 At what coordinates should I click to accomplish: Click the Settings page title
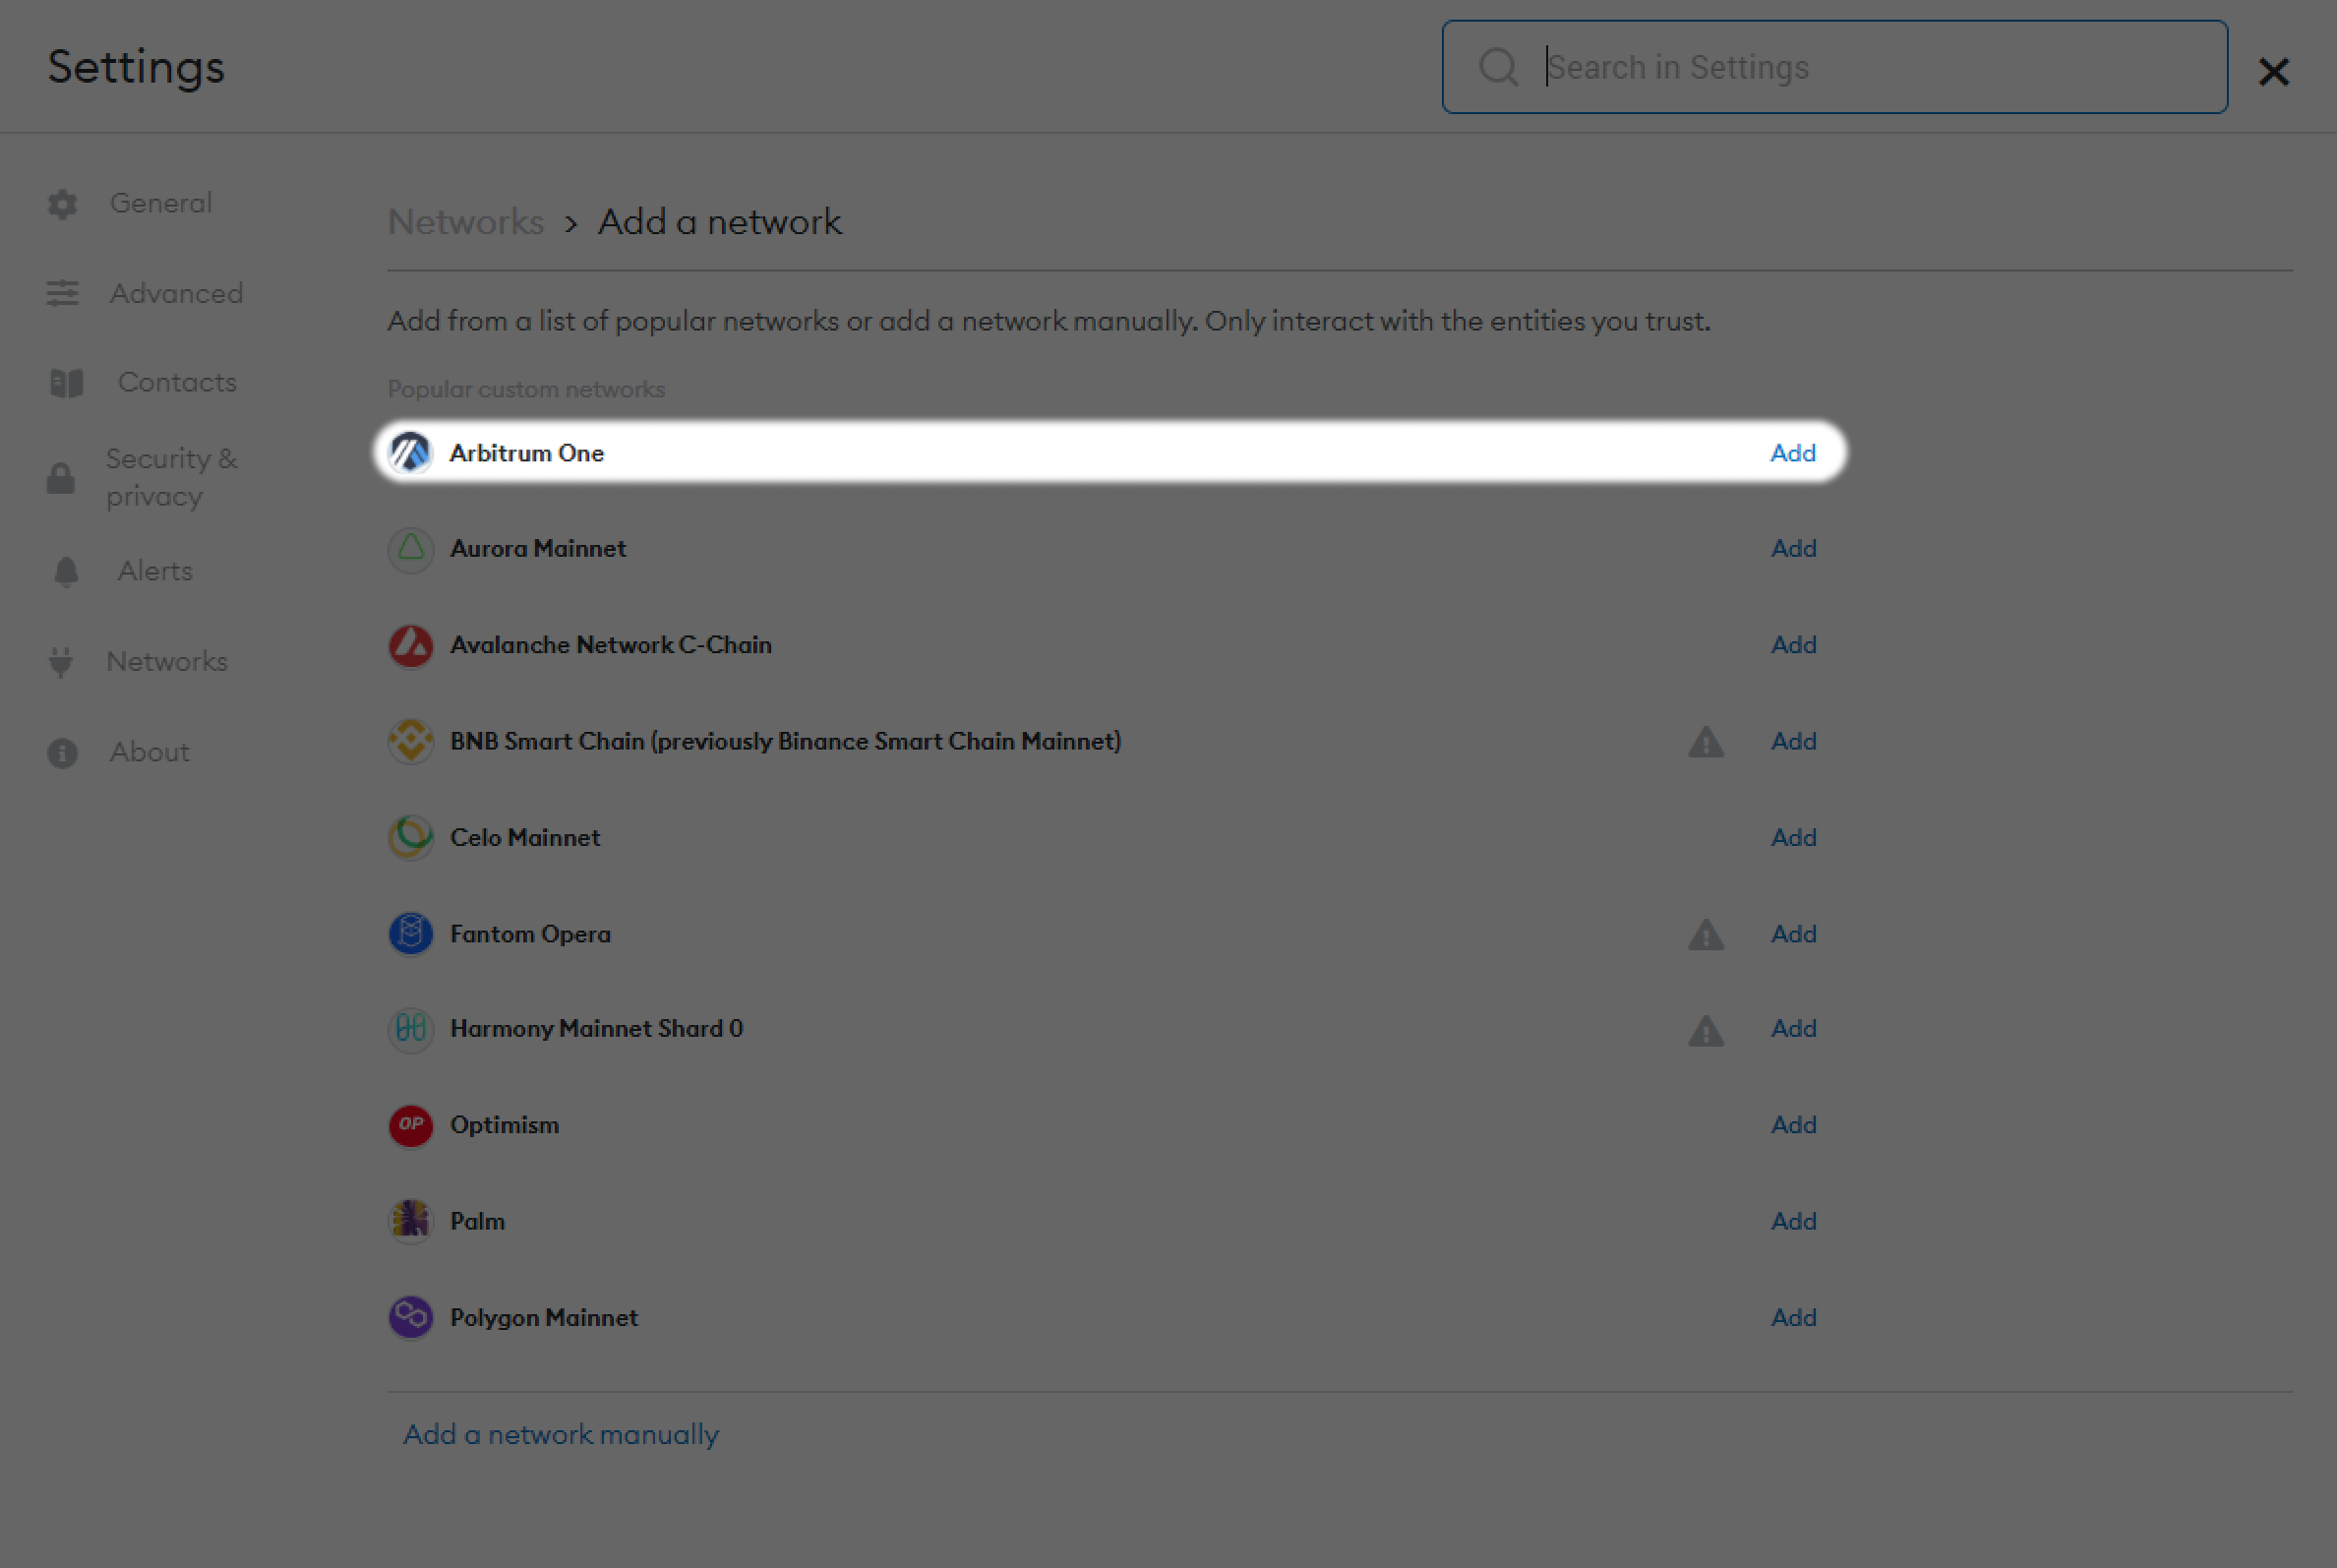pos(136,67)
